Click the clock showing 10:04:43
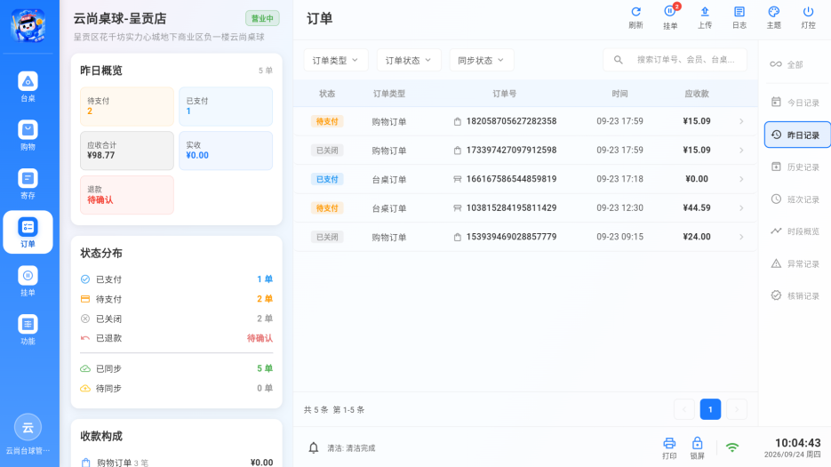The height and width of the screenshot is (467, 831). click(x=798, y=443)
